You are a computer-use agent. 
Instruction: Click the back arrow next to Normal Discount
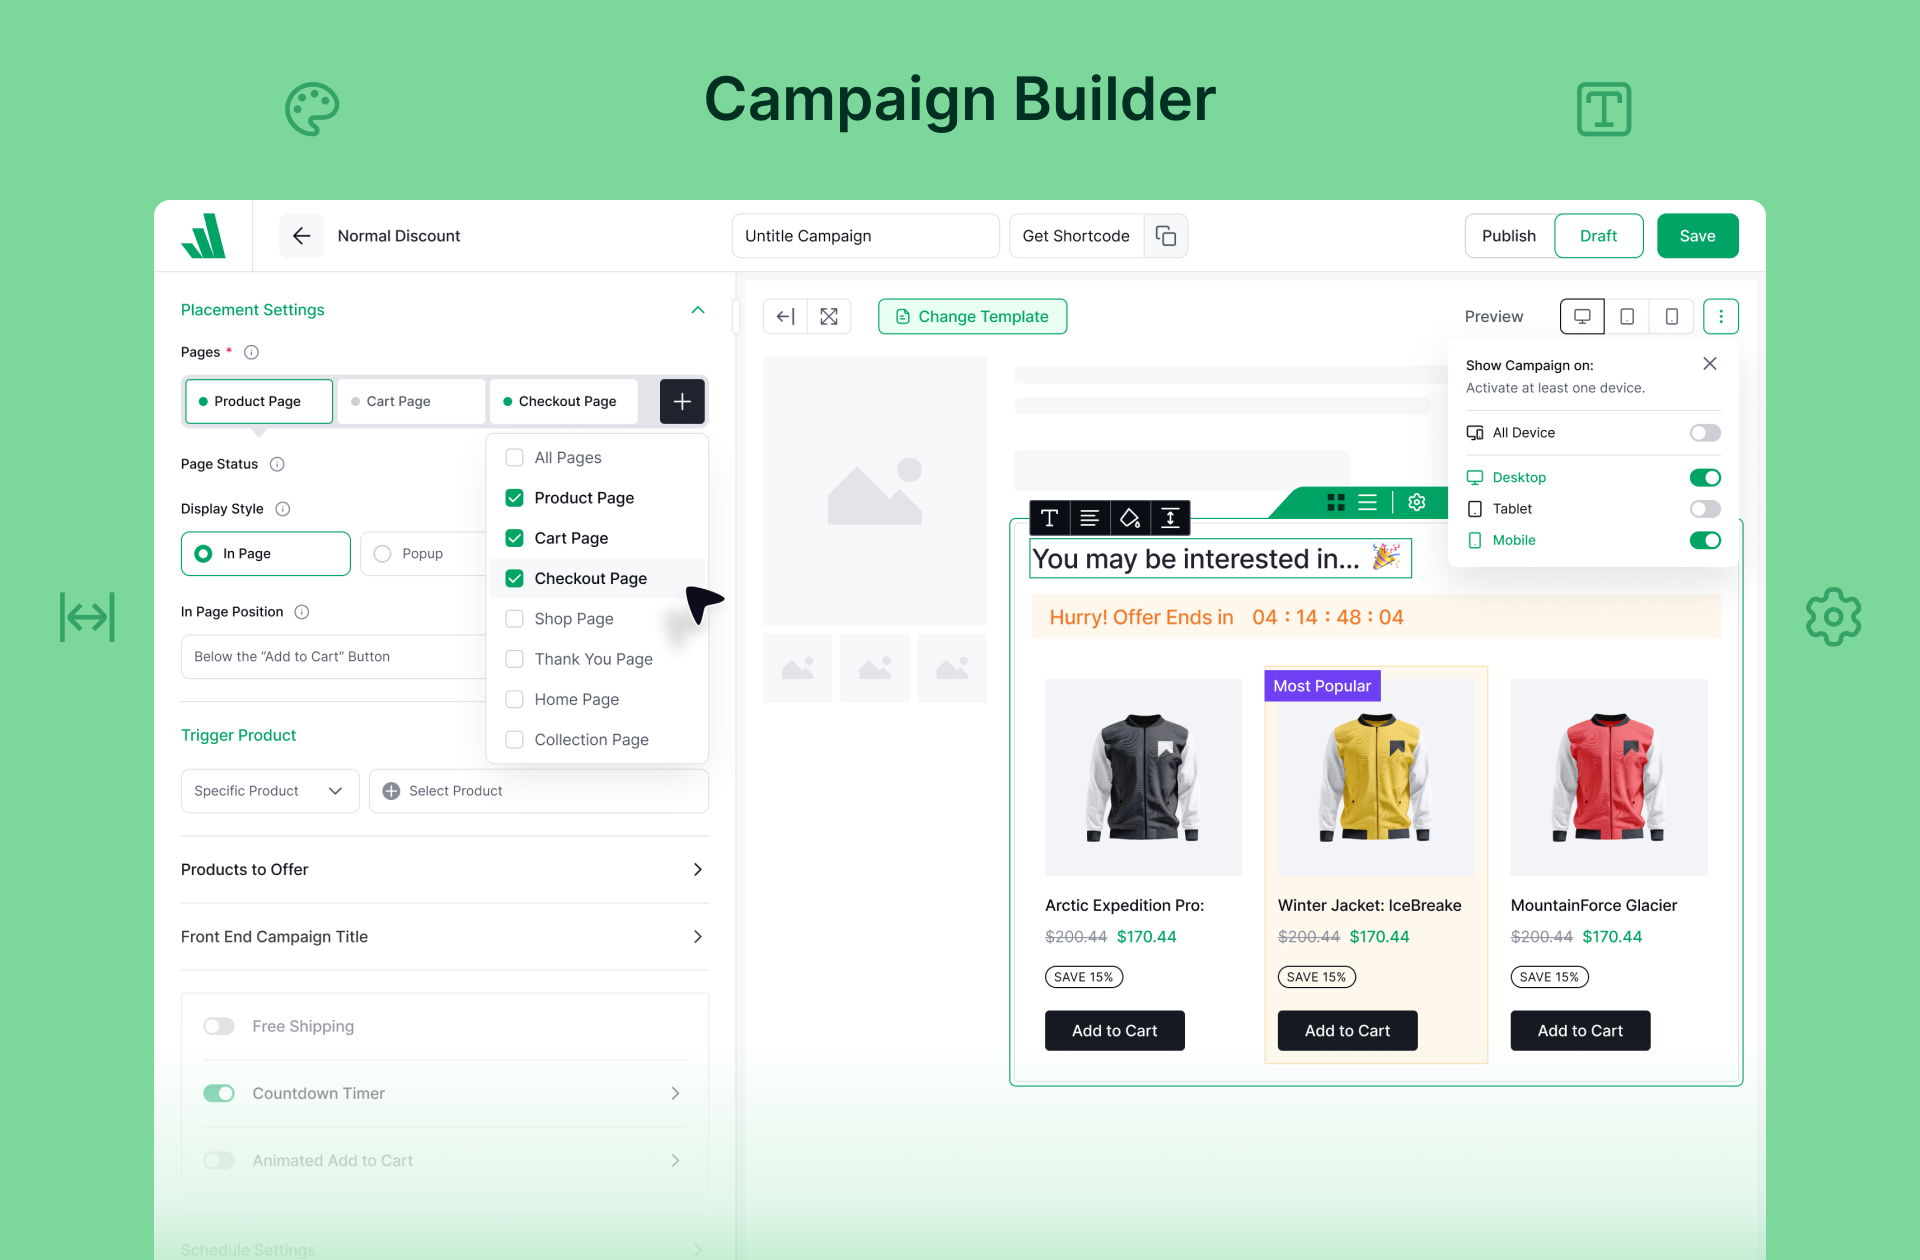click(301, 236)
